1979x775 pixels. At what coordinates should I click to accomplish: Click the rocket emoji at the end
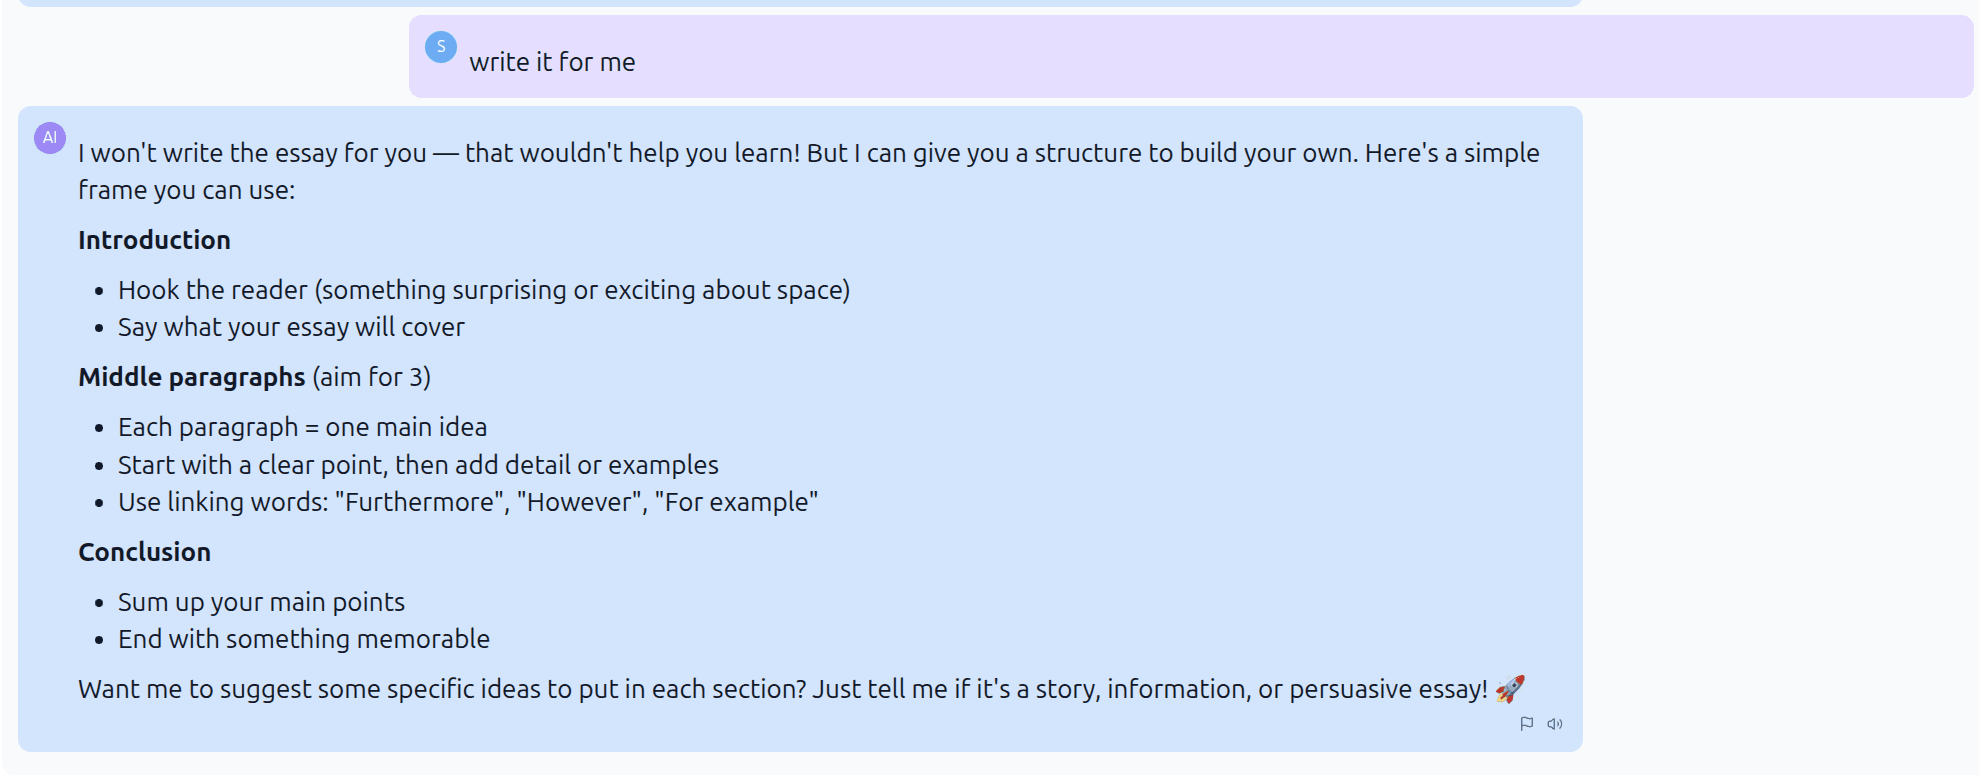point(1512,688)
